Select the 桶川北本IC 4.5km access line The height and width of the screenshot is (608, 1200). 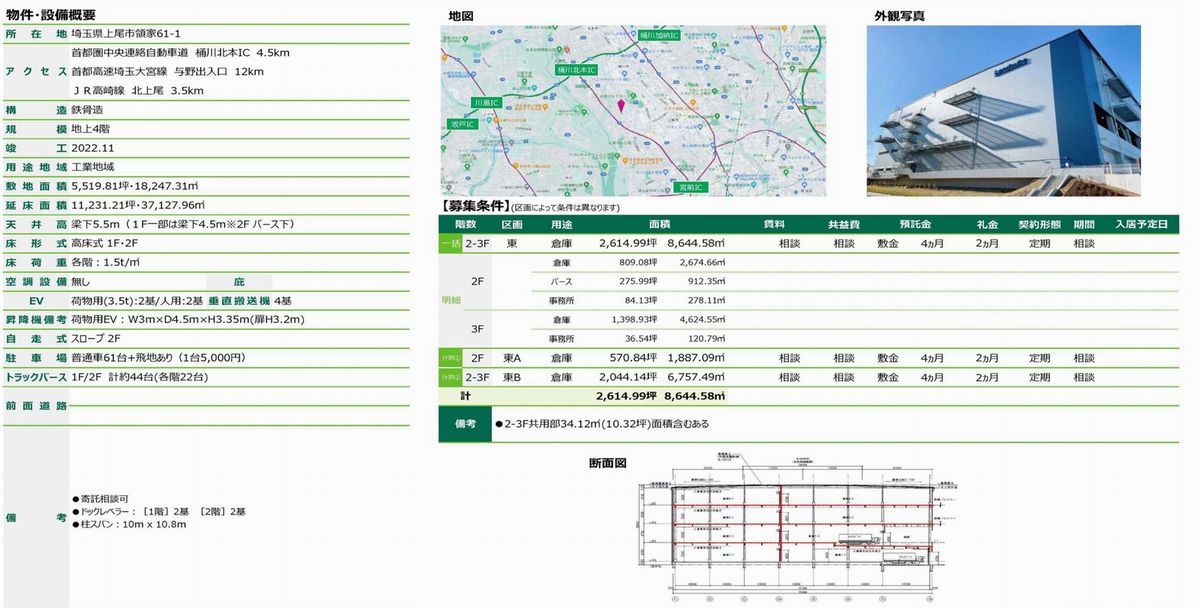click(x=180, y=52)
